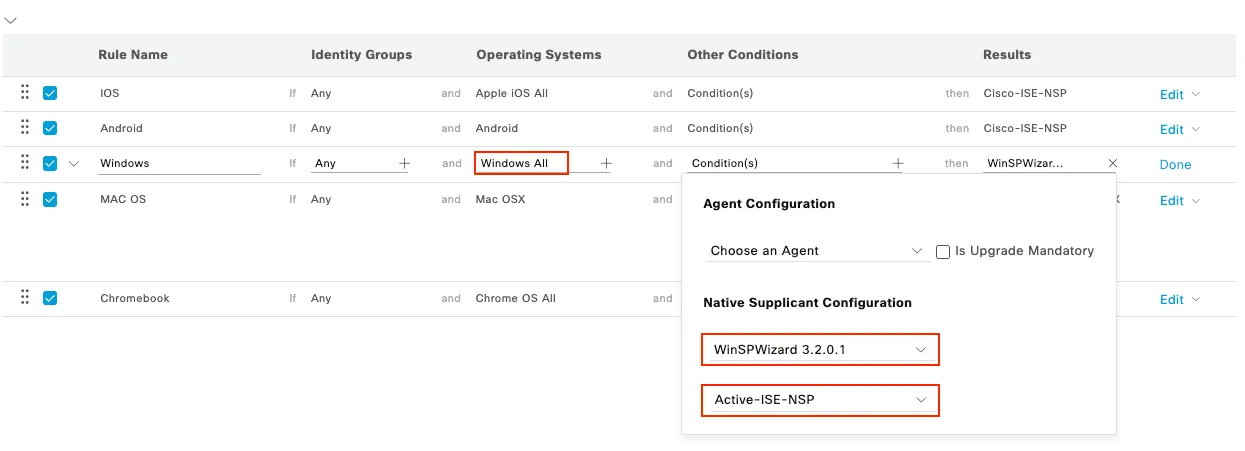
Task: Click Identity Groups column header
Action: point(361,55)
